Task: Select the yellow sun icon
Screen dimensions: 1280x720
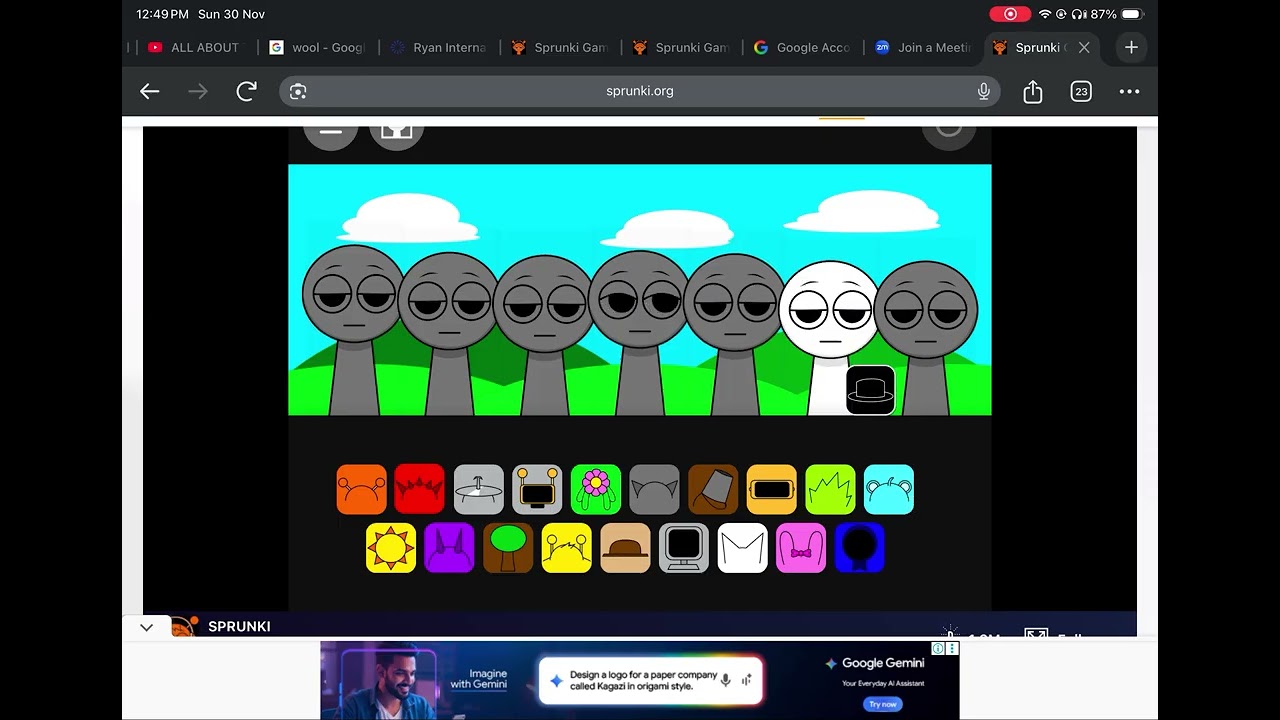Action: point(391,548)
